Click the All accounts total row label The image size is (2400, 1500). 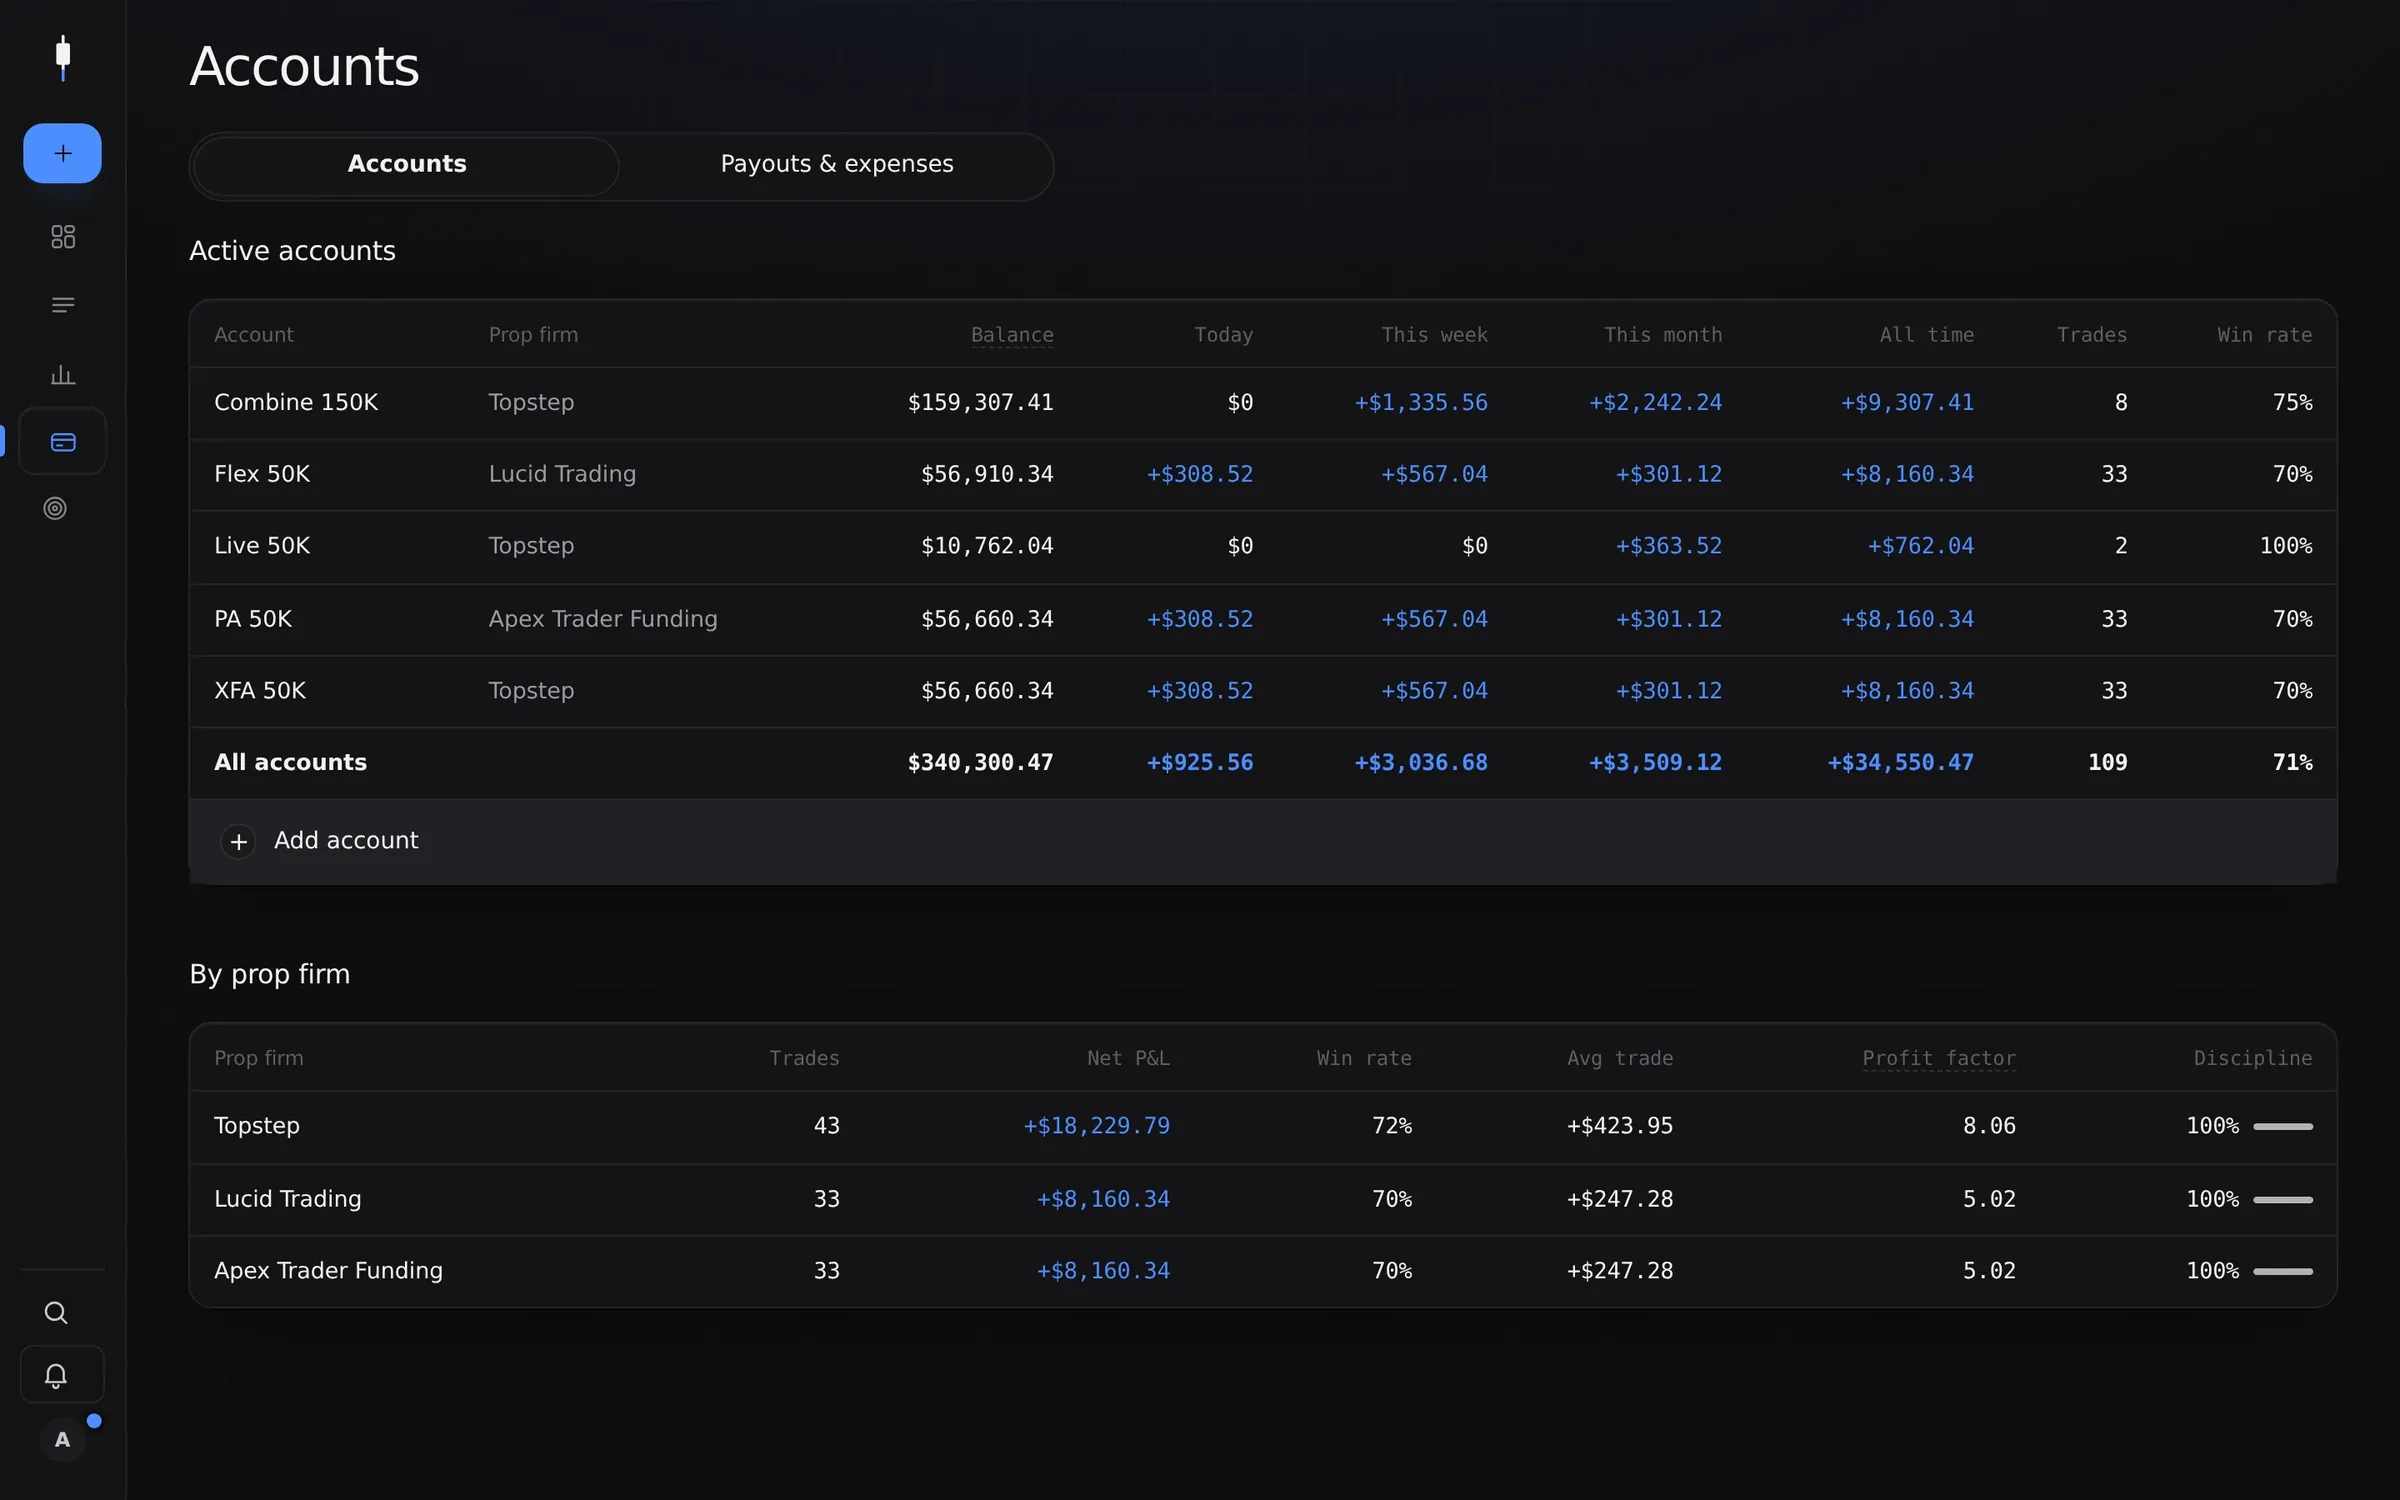290,763
